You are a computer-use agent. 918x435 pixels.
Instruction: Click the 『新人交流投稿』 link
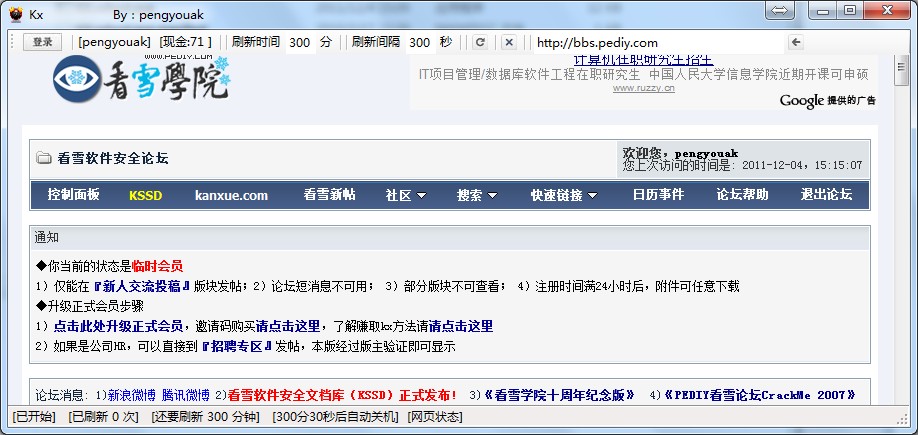pyautogui.click(x=143, y=286)
